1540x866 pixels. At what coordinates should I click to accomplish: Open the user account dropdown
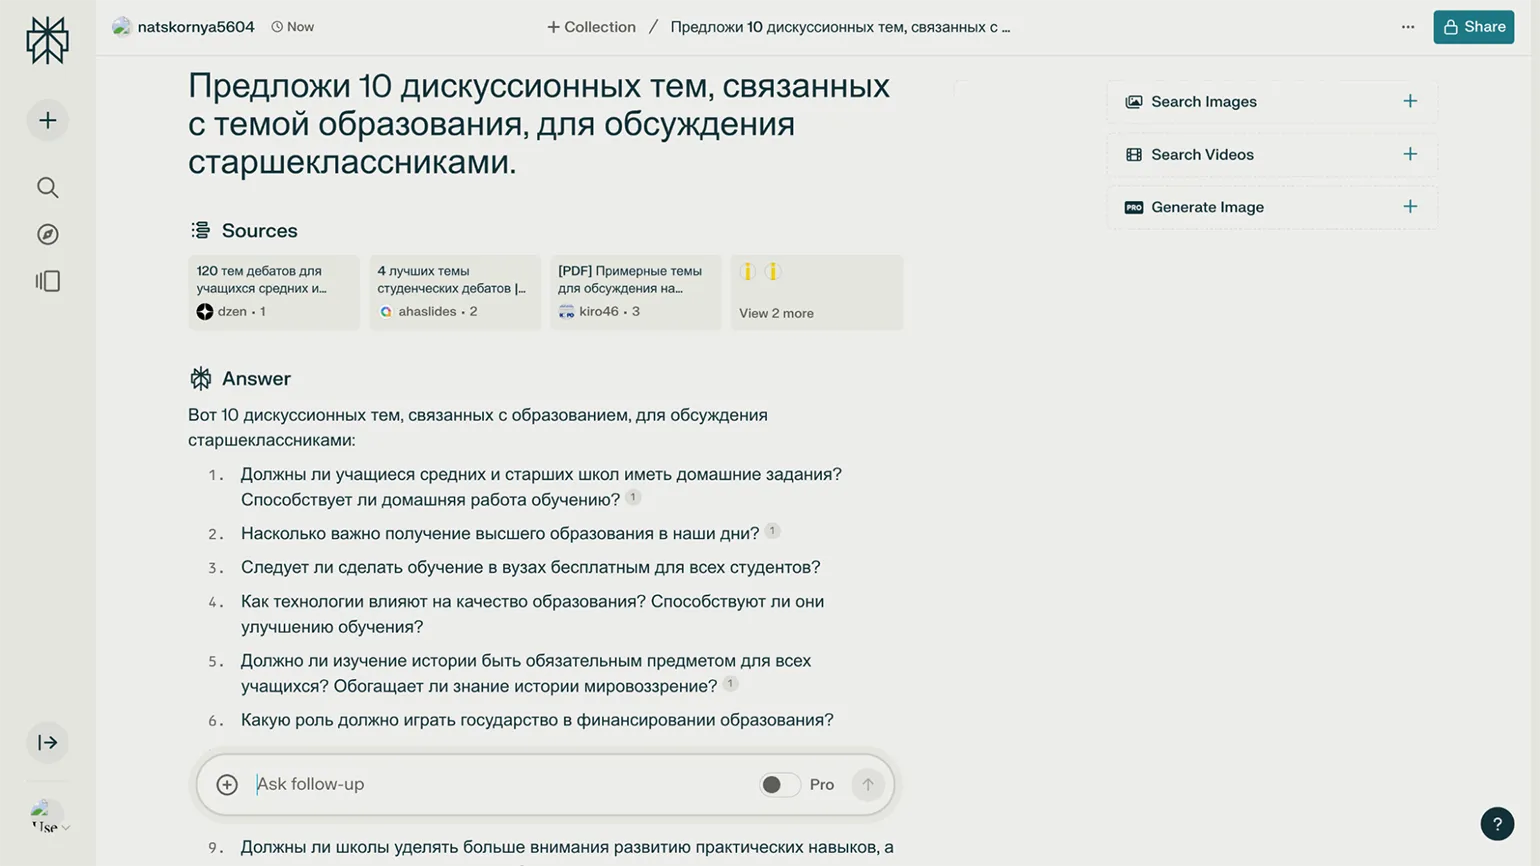49,817
